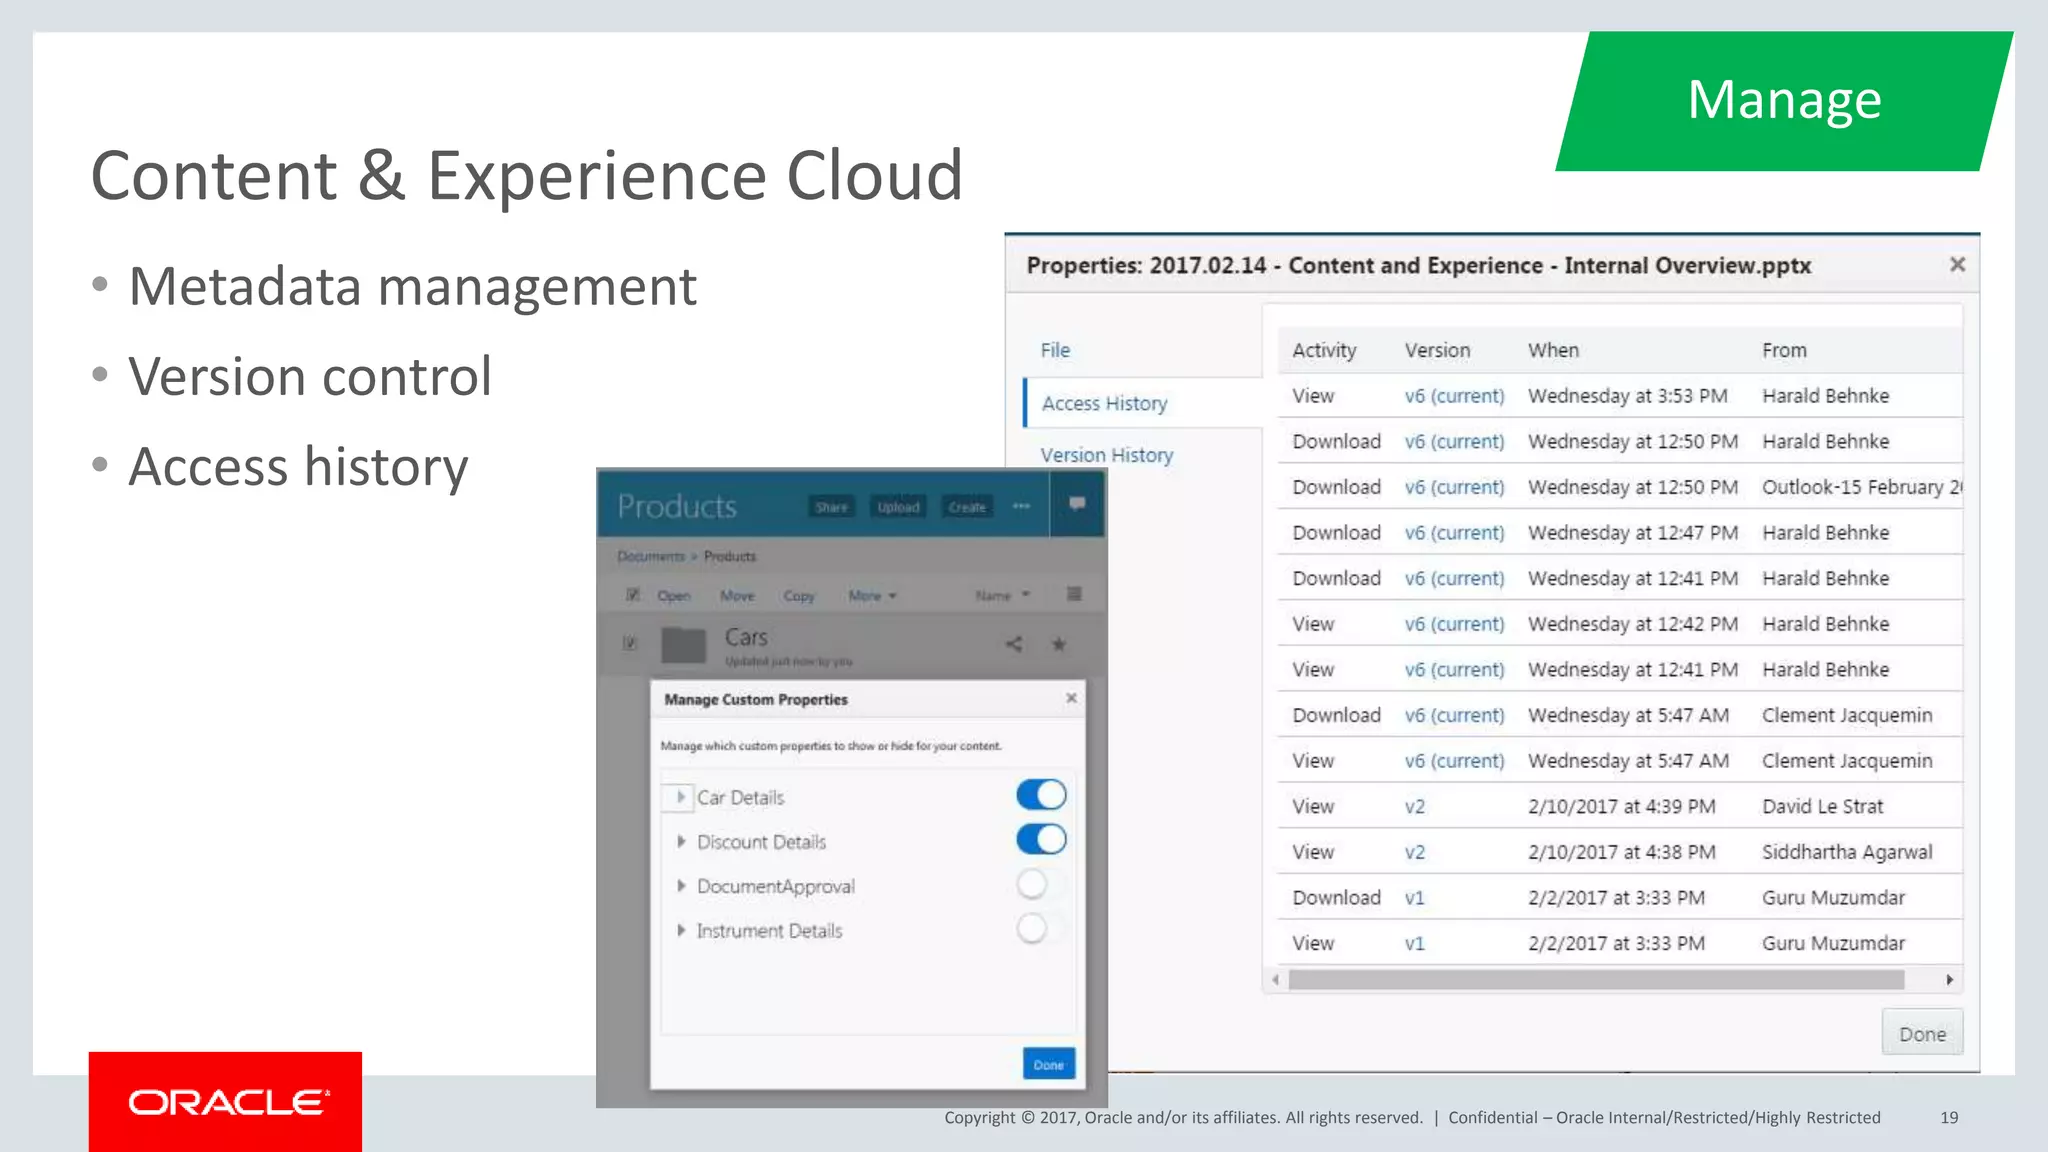Select 'Wednesday at 12:42 PM' cell
The image size is (2048, 1152).
(1632, 624)
